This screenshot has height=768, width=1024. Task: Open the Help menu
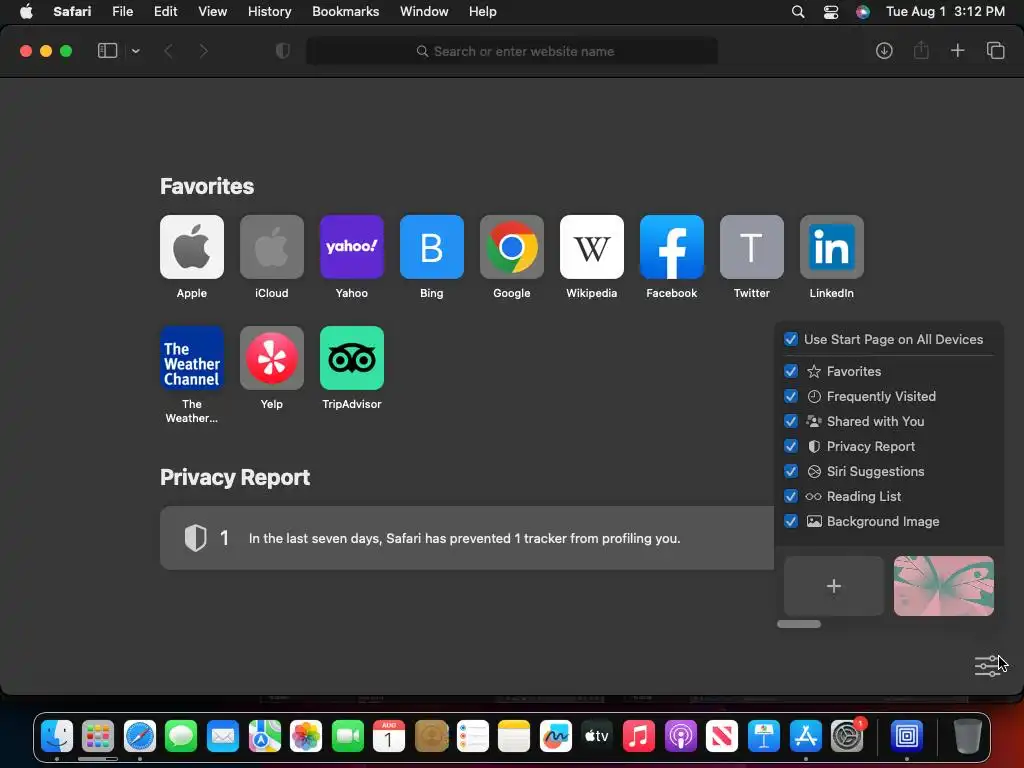[x=483, y=12]
